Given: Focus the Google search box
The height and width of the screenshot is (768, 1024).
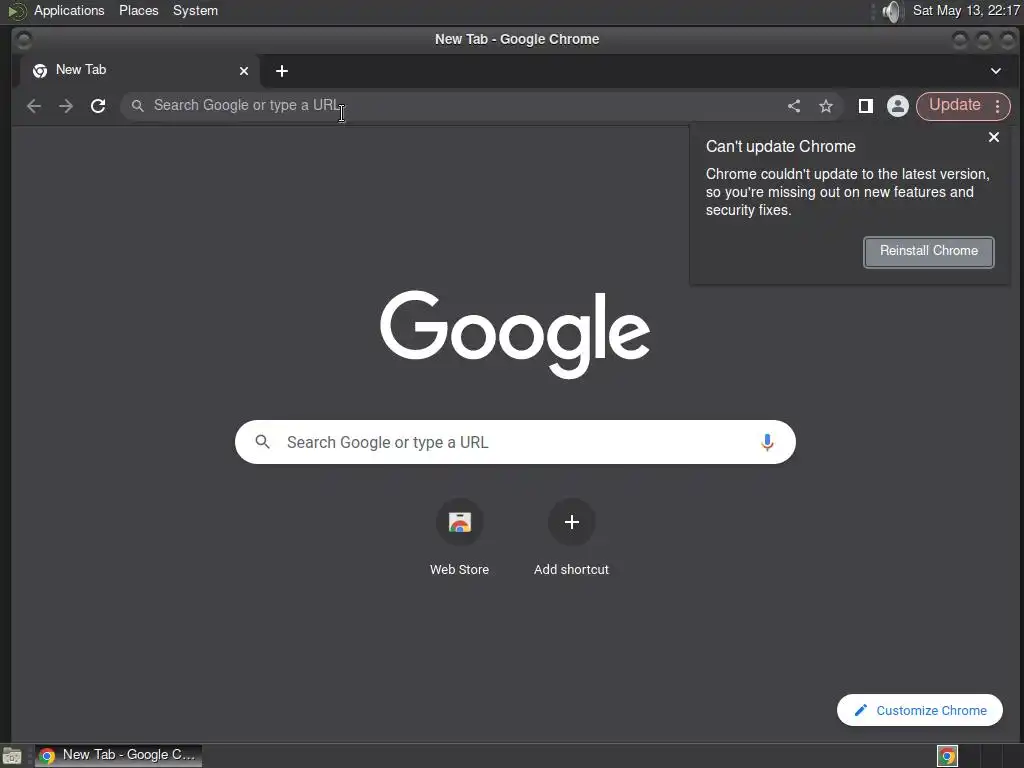Looking at the screenshot, I should [x=515, y=442].
